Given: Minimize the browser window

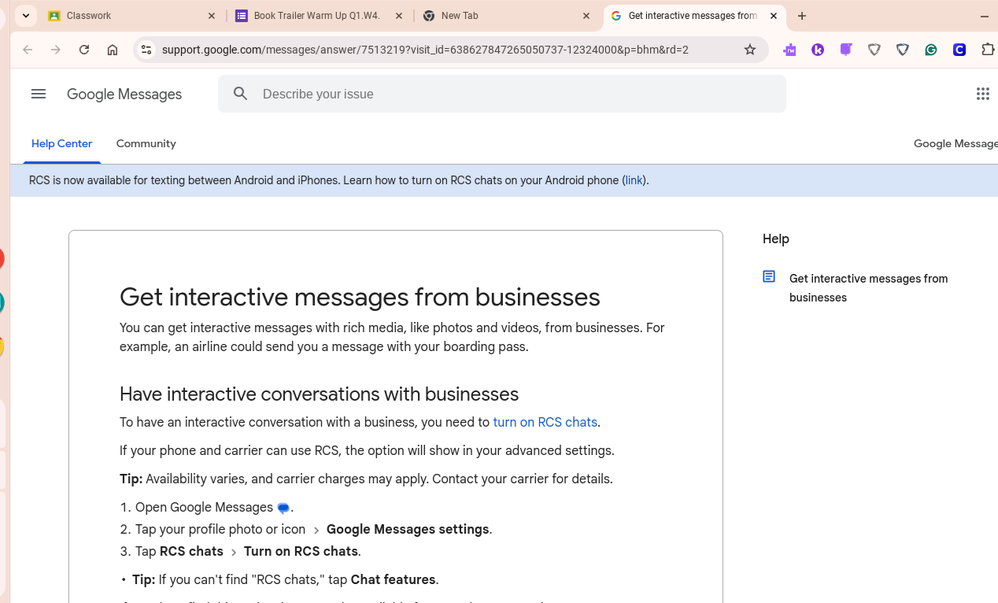Looking at the screenshot, I should (x=985, y=16).
